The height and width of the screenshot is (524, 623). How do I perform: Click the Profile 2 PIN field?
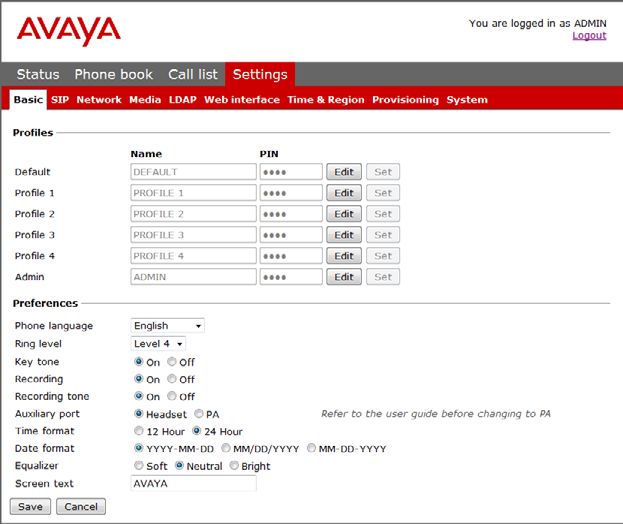[x=291, y=214]
